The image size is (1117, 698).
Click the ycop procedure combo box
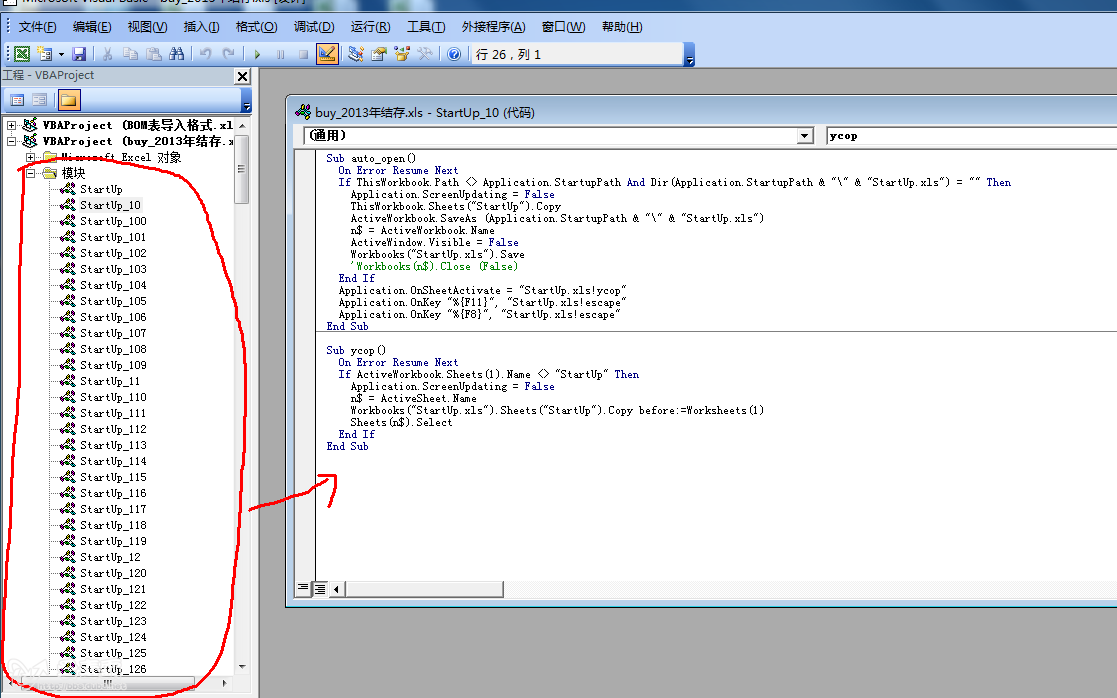point(972,135)
